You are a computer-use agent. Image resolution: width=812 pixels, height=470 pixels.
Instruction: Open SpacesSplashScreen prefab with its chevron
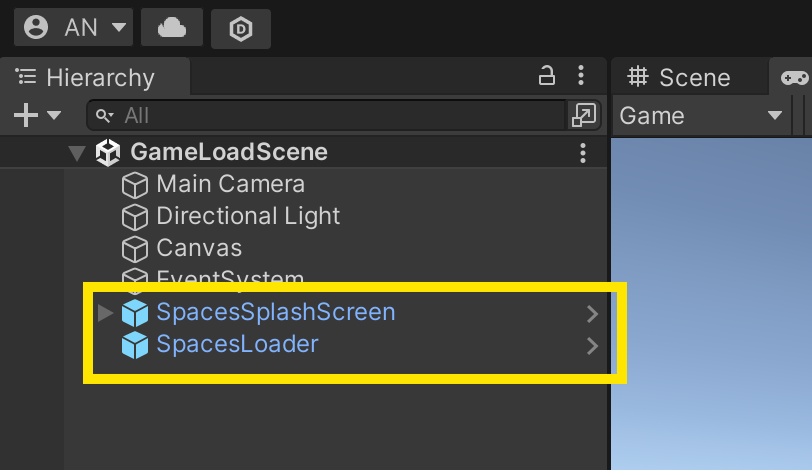[x=592, y=314]
